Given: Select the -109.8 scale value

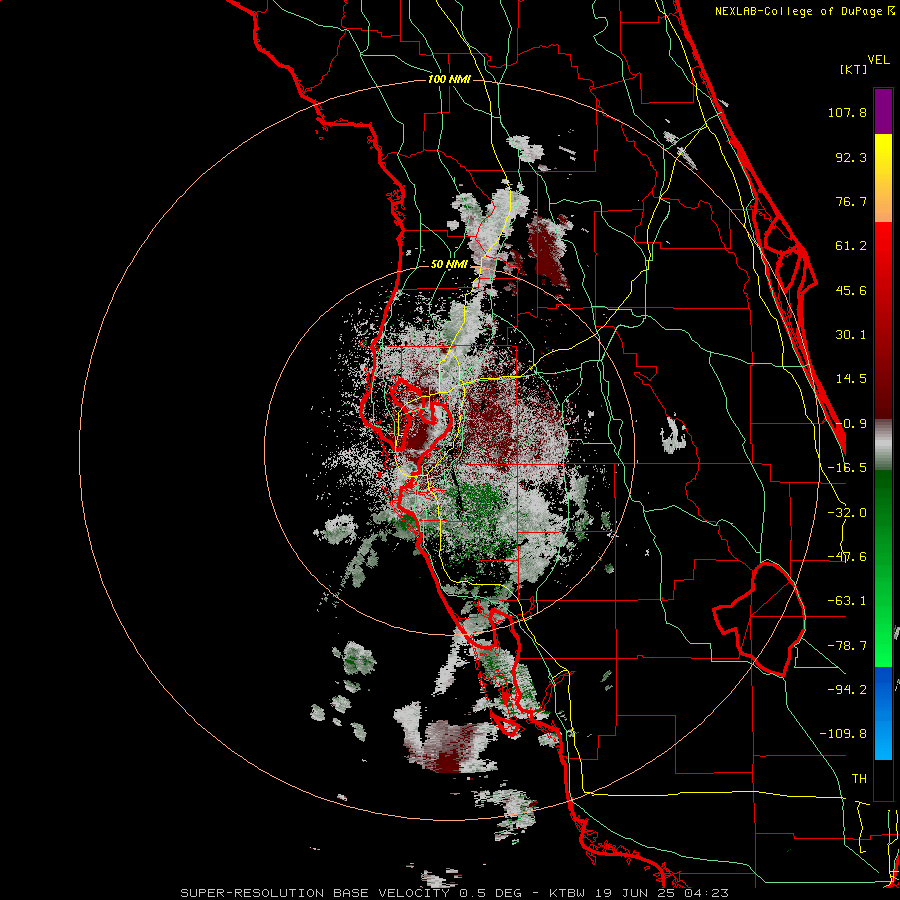Looking at the screenshot, I should 843,734.
